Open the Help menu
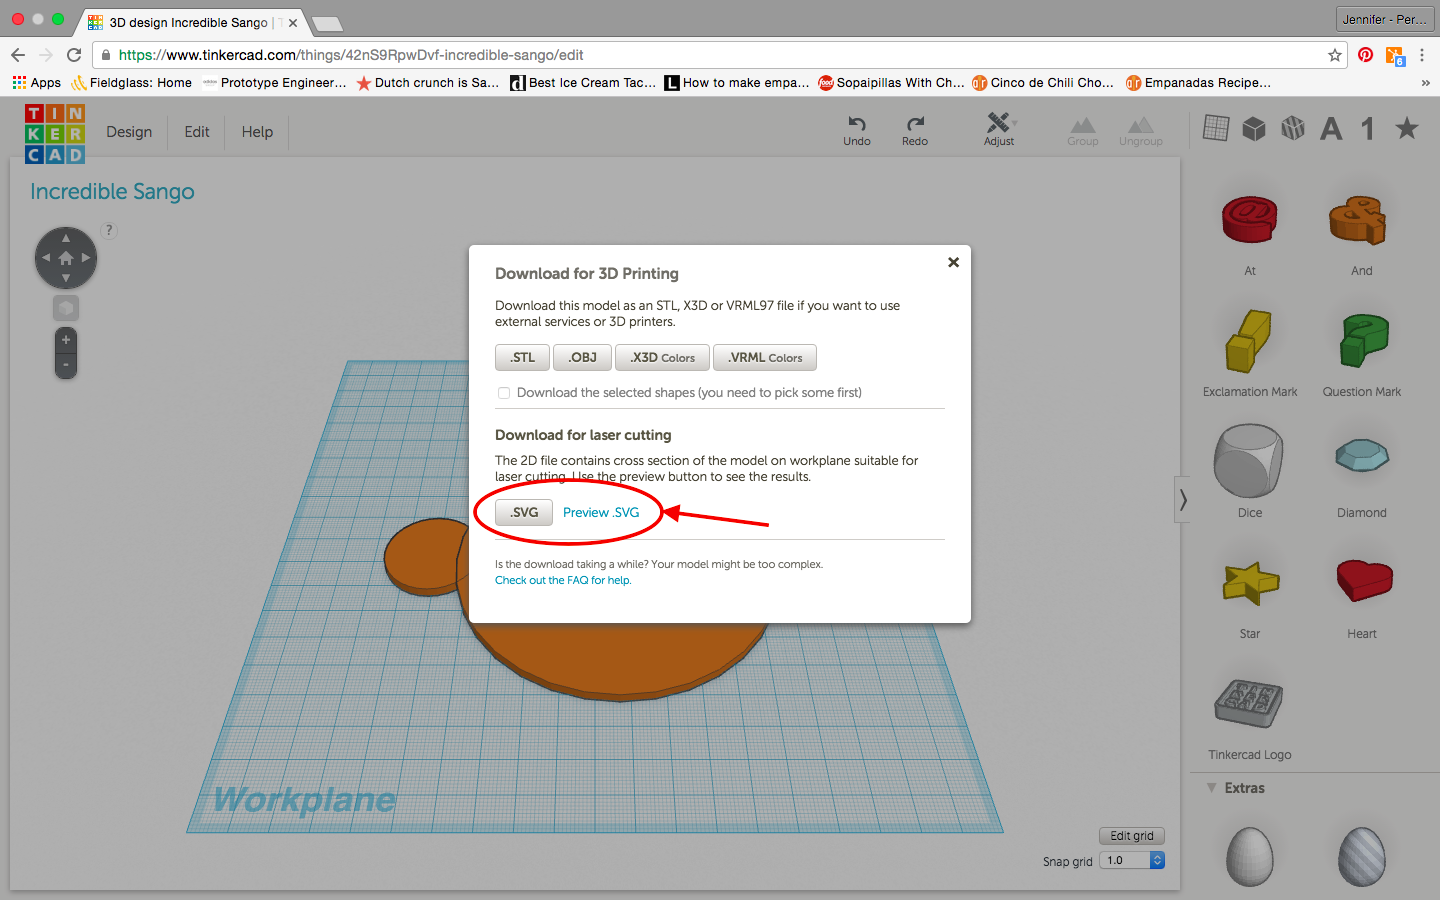1440x900 pixels. tap(257, 132)
